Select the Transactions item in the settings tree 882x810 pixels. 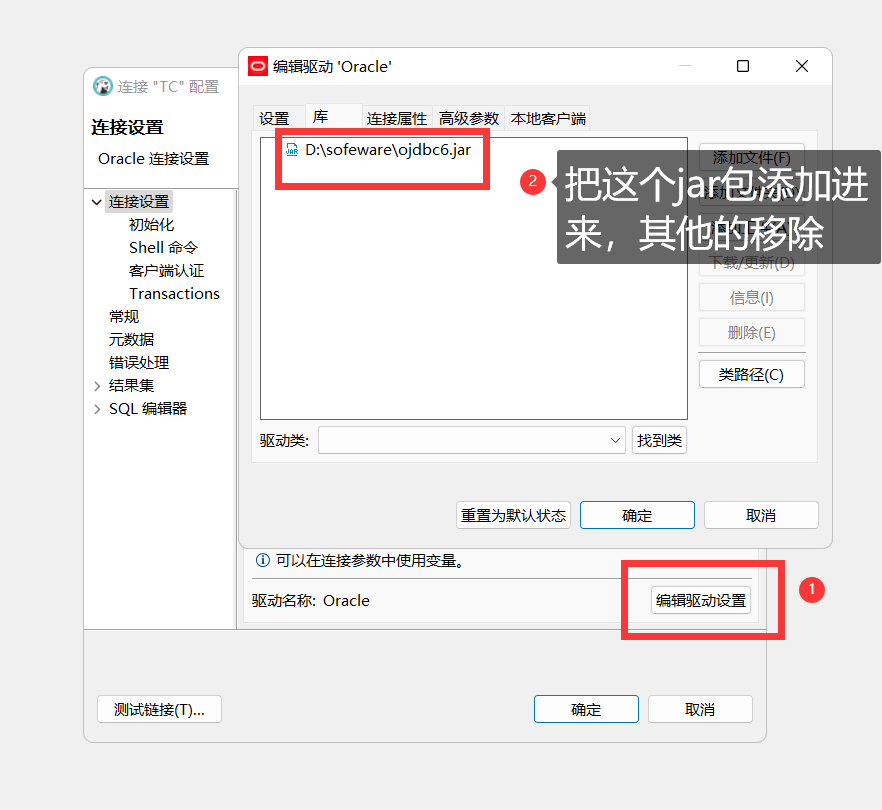(x=174, y=293)
